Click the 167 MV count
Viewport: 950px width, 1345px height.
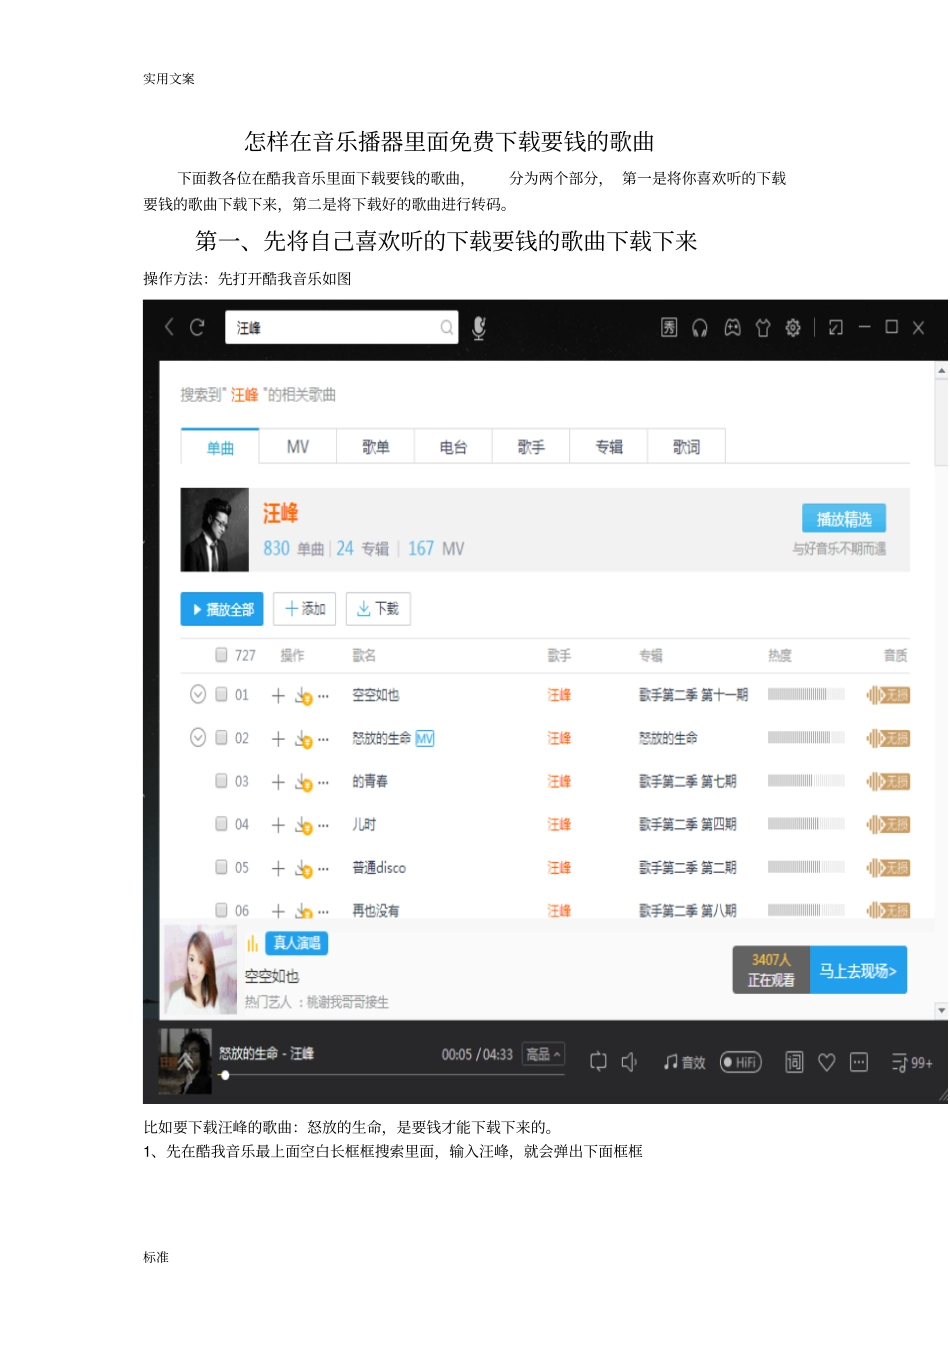[x=436, y=549]
